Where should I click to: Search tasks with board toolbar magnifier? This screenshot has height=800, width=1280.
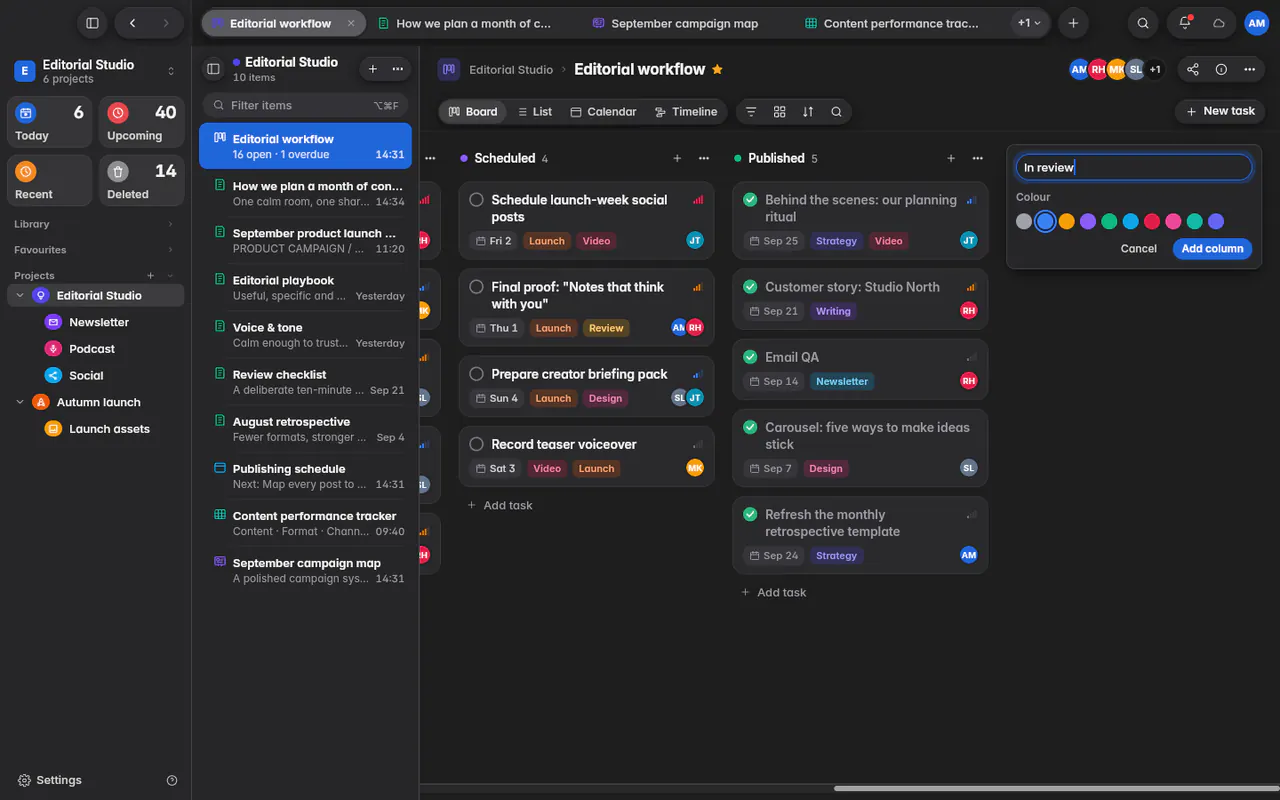coord(836,112)
